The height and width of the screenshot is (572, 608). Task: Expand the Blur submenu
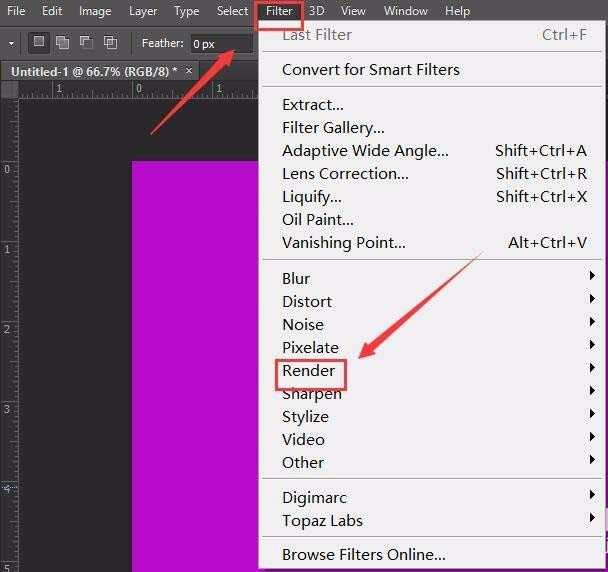click(x=296, y=279)
